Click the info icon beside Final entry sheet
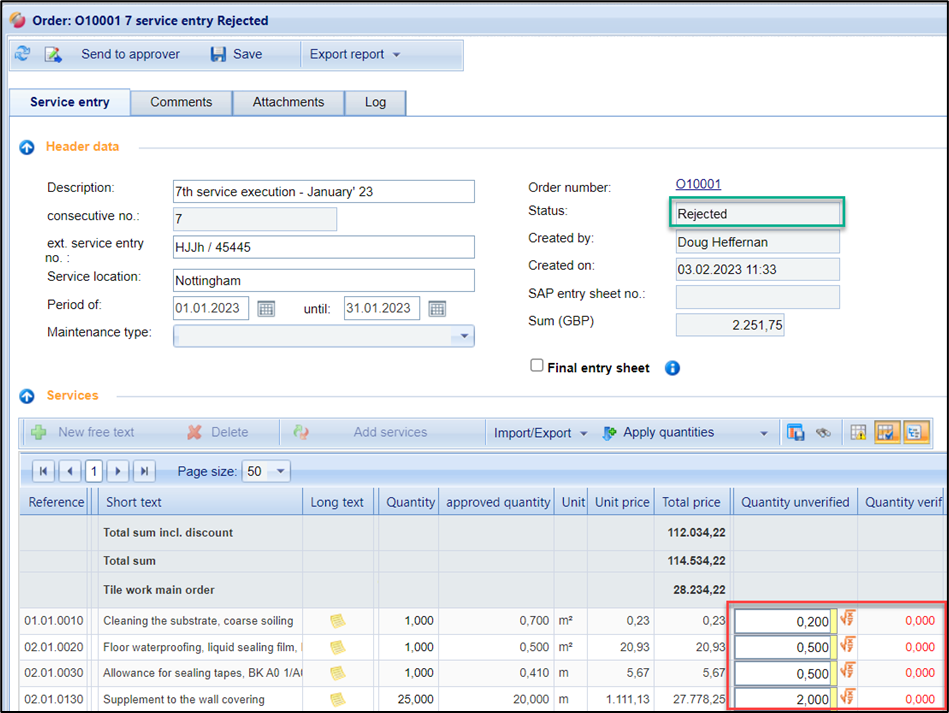The height and width of the screenshot is (713, 949). click(672, 368)
